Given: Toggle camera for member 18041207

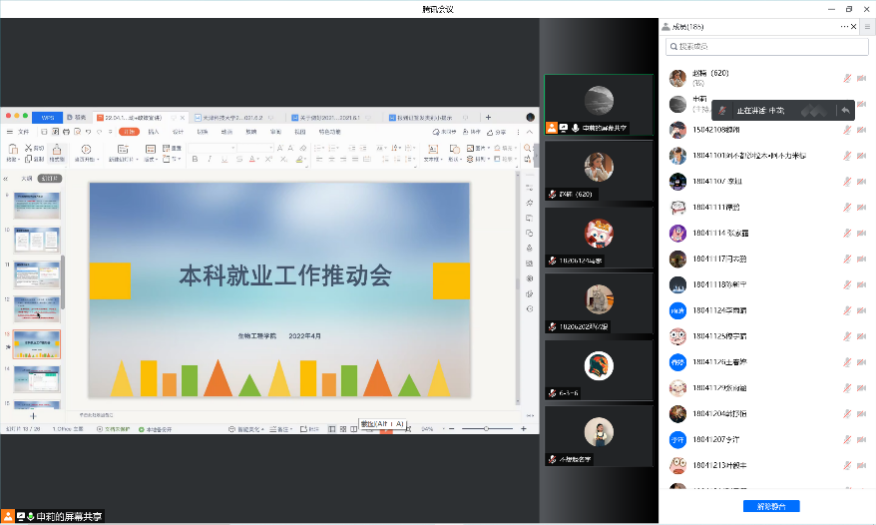Looking at the screenshot, I should click(x=861, y=438).
